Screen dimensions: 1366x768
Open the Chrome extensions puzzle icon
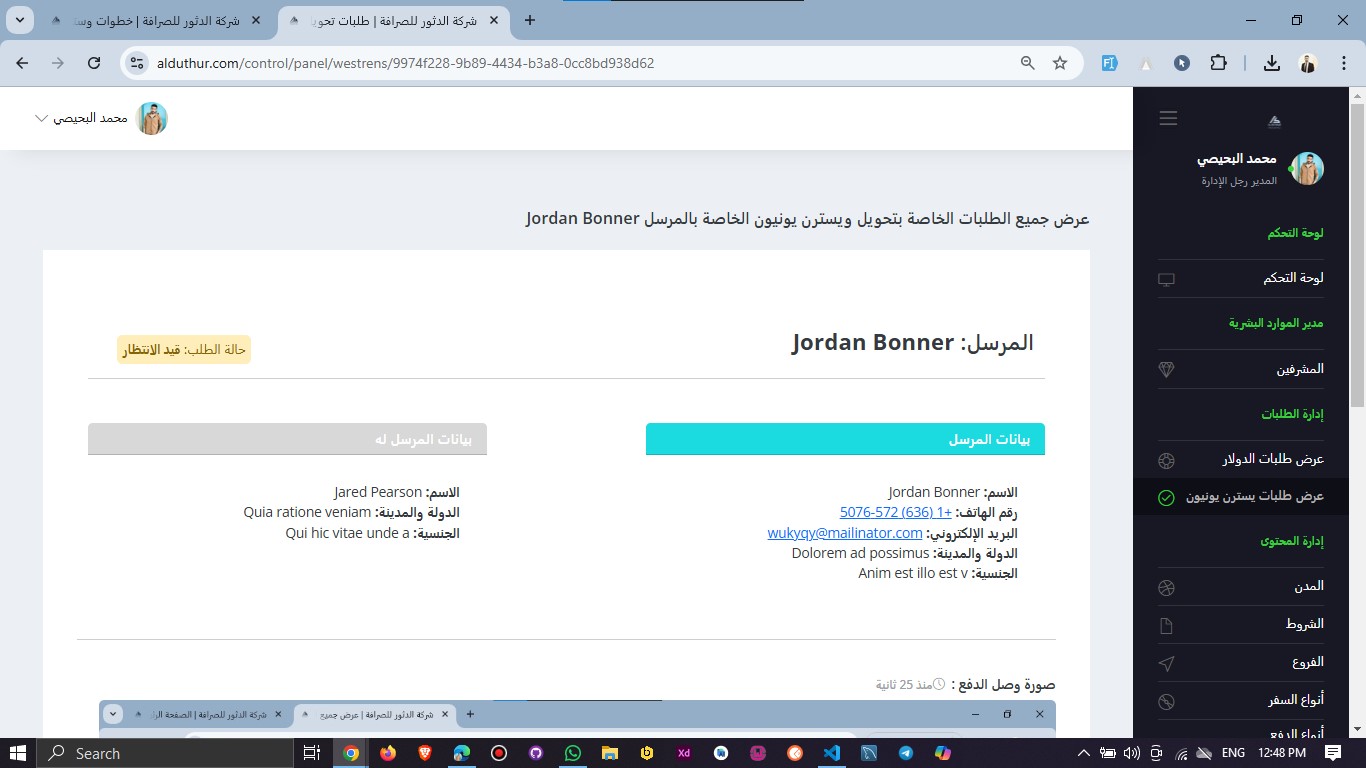1218,63
